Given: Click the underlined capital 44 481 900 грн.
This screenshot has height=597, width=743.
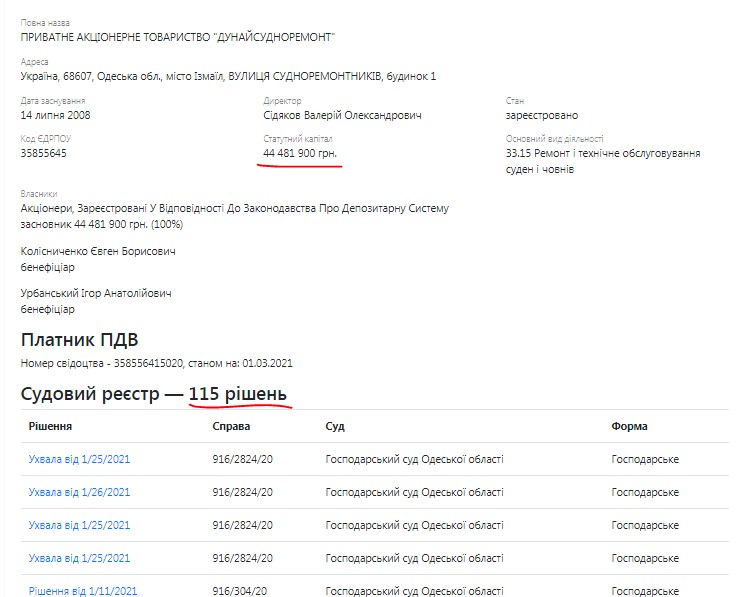Looking at the screenshot, I should click(x=300, y=153).
